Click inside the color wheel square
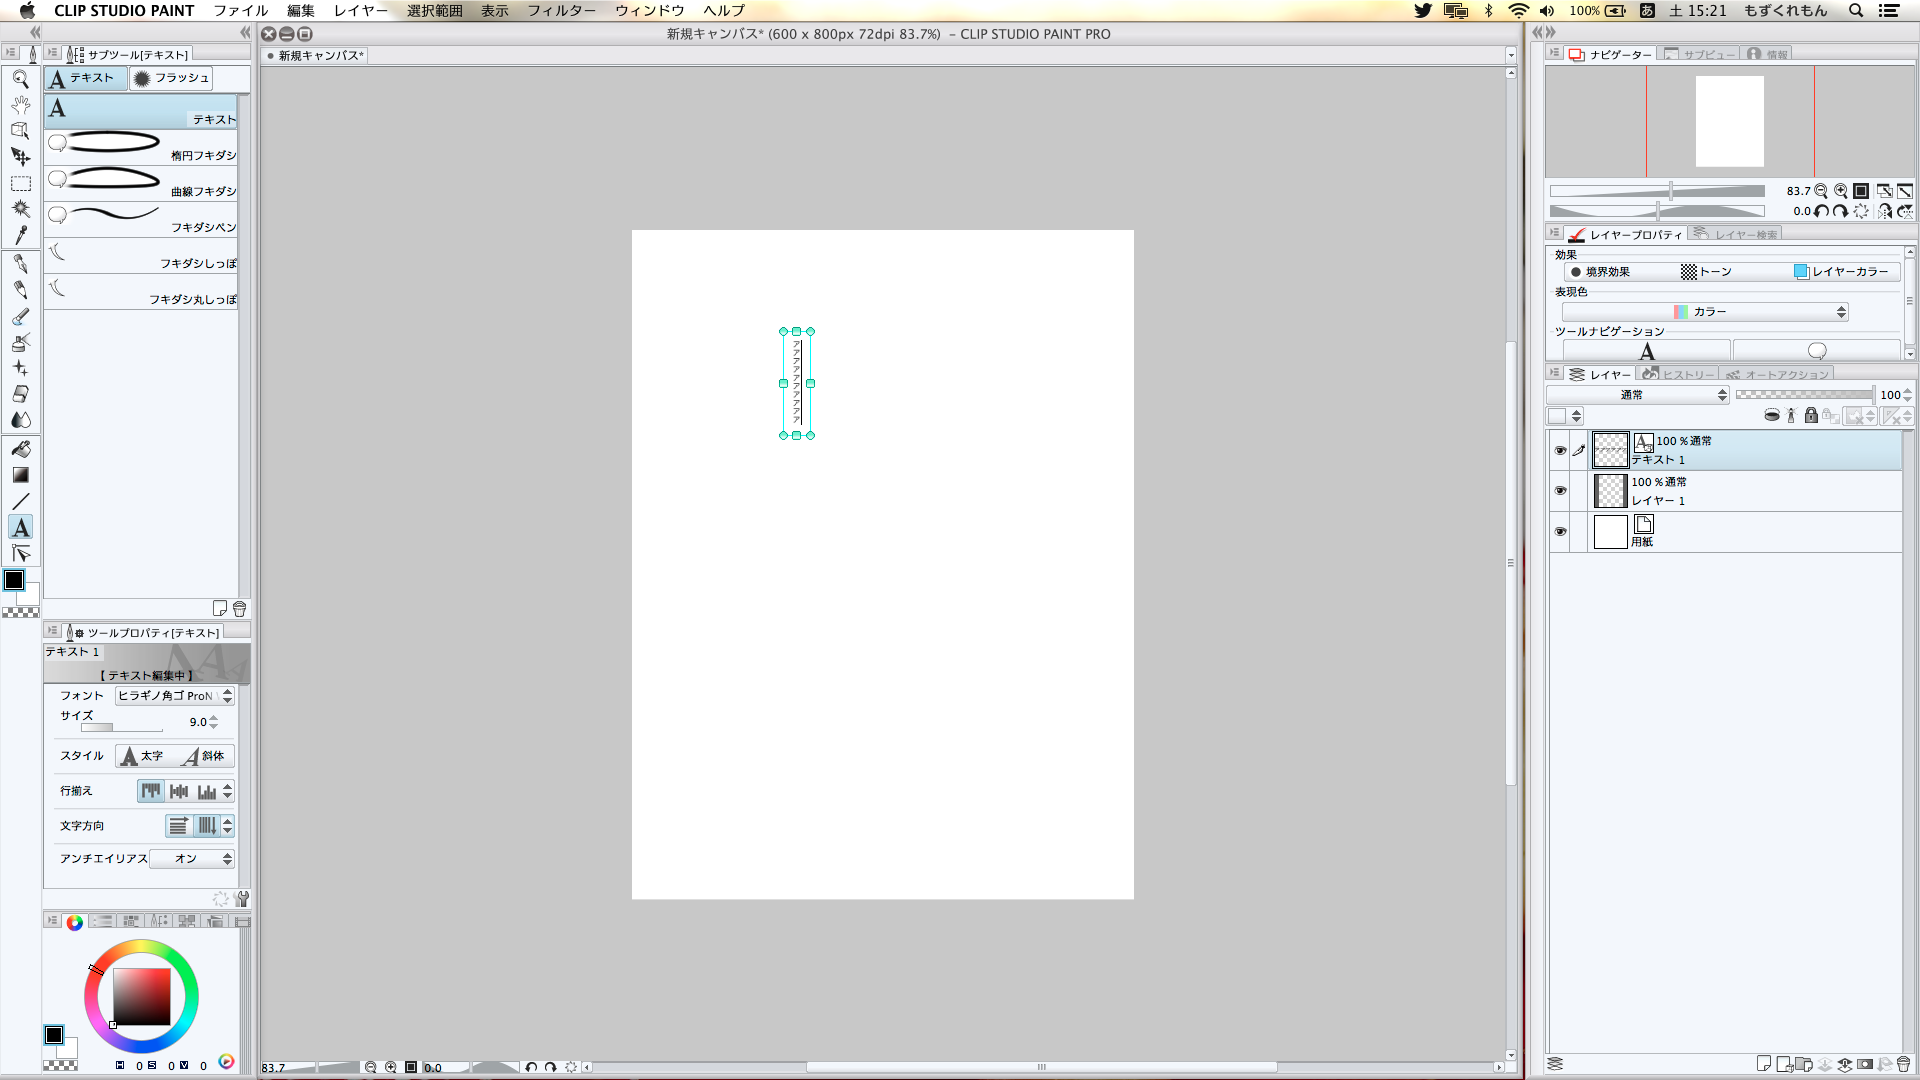 coord(141,996)
